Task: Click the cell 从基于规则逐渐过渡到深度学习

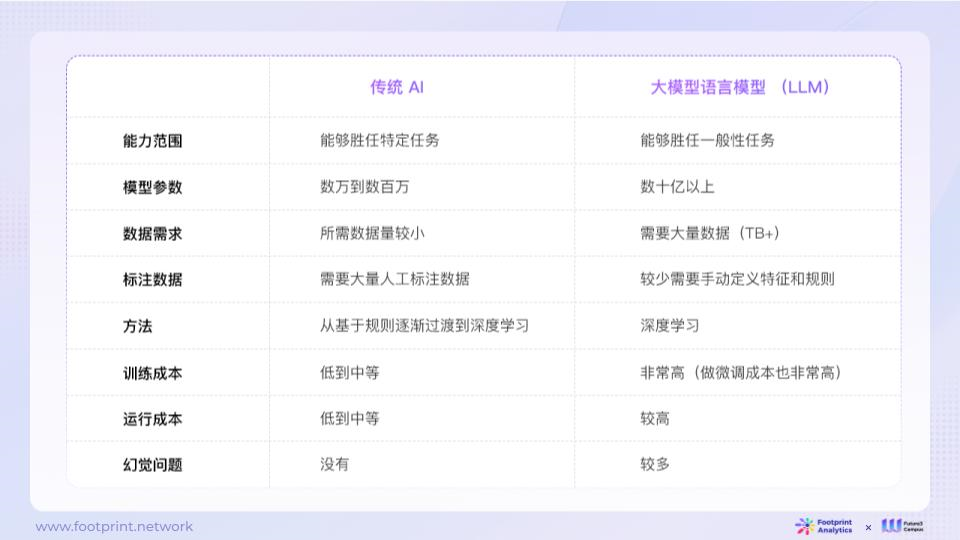Action: click(x=424, y=326)
